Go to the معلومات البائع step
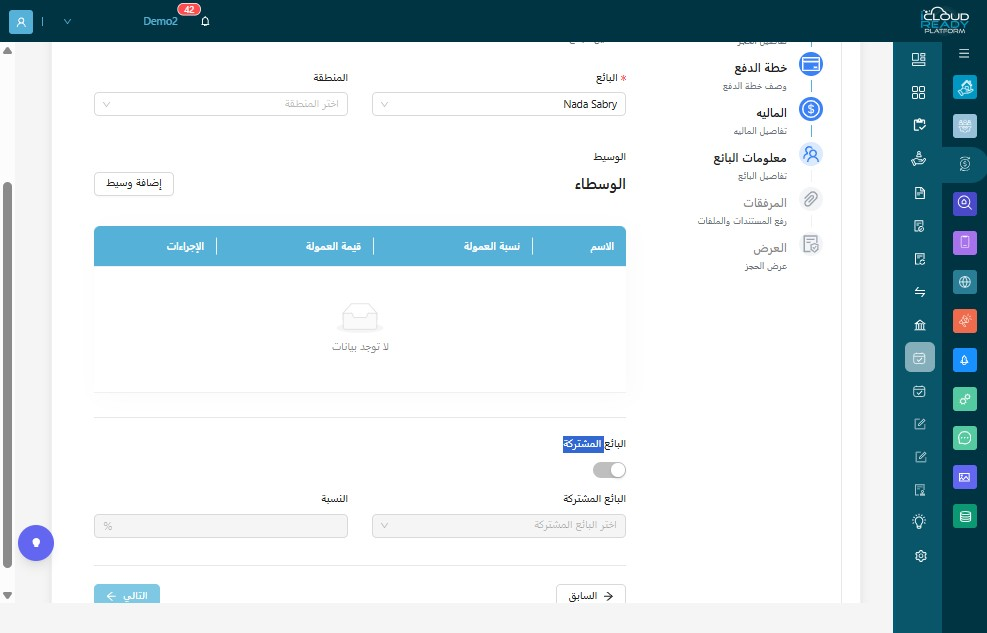Viewport: 987px width, 633px height. [750, 158]
